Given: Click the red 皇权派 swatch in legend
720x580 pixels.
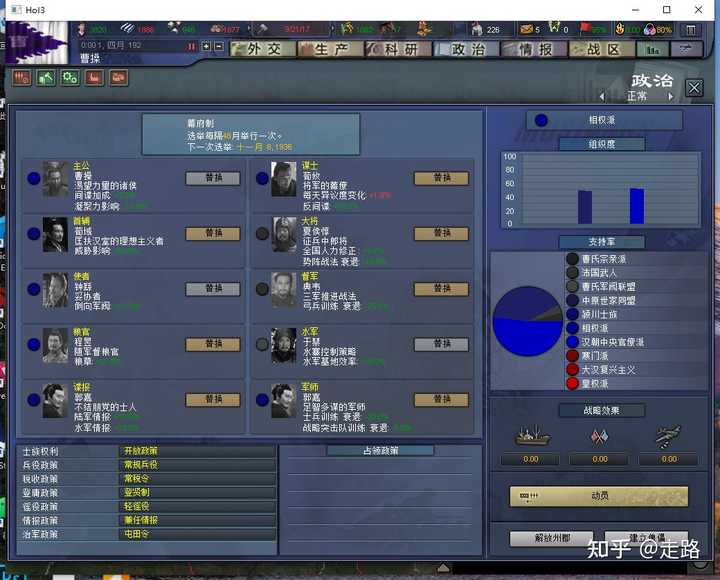Looking at the screenshot, I should coord(572,383).
